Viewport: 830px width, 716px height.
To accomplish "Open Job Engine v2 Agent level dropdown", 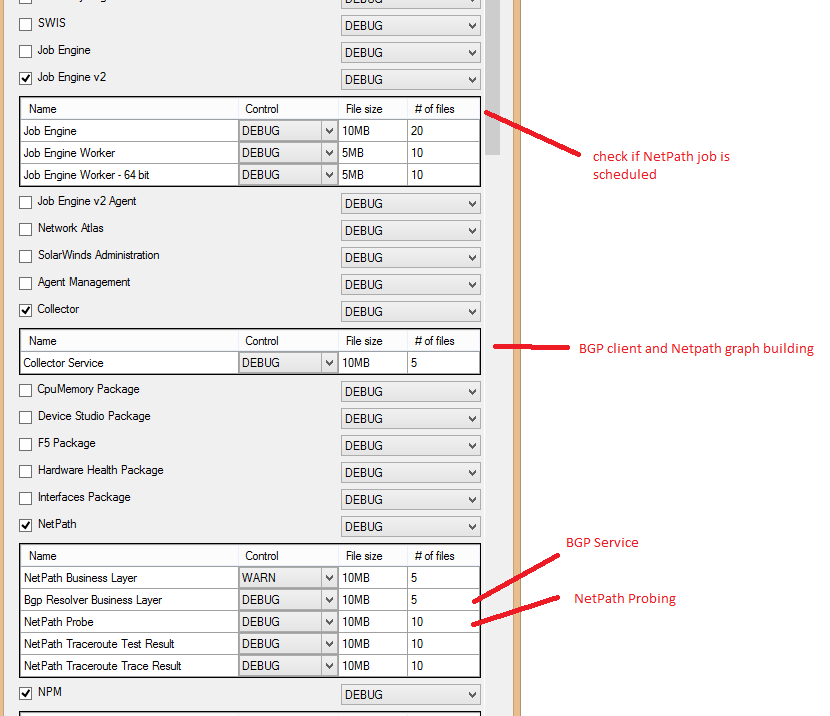I will click(x=411, y=204).
